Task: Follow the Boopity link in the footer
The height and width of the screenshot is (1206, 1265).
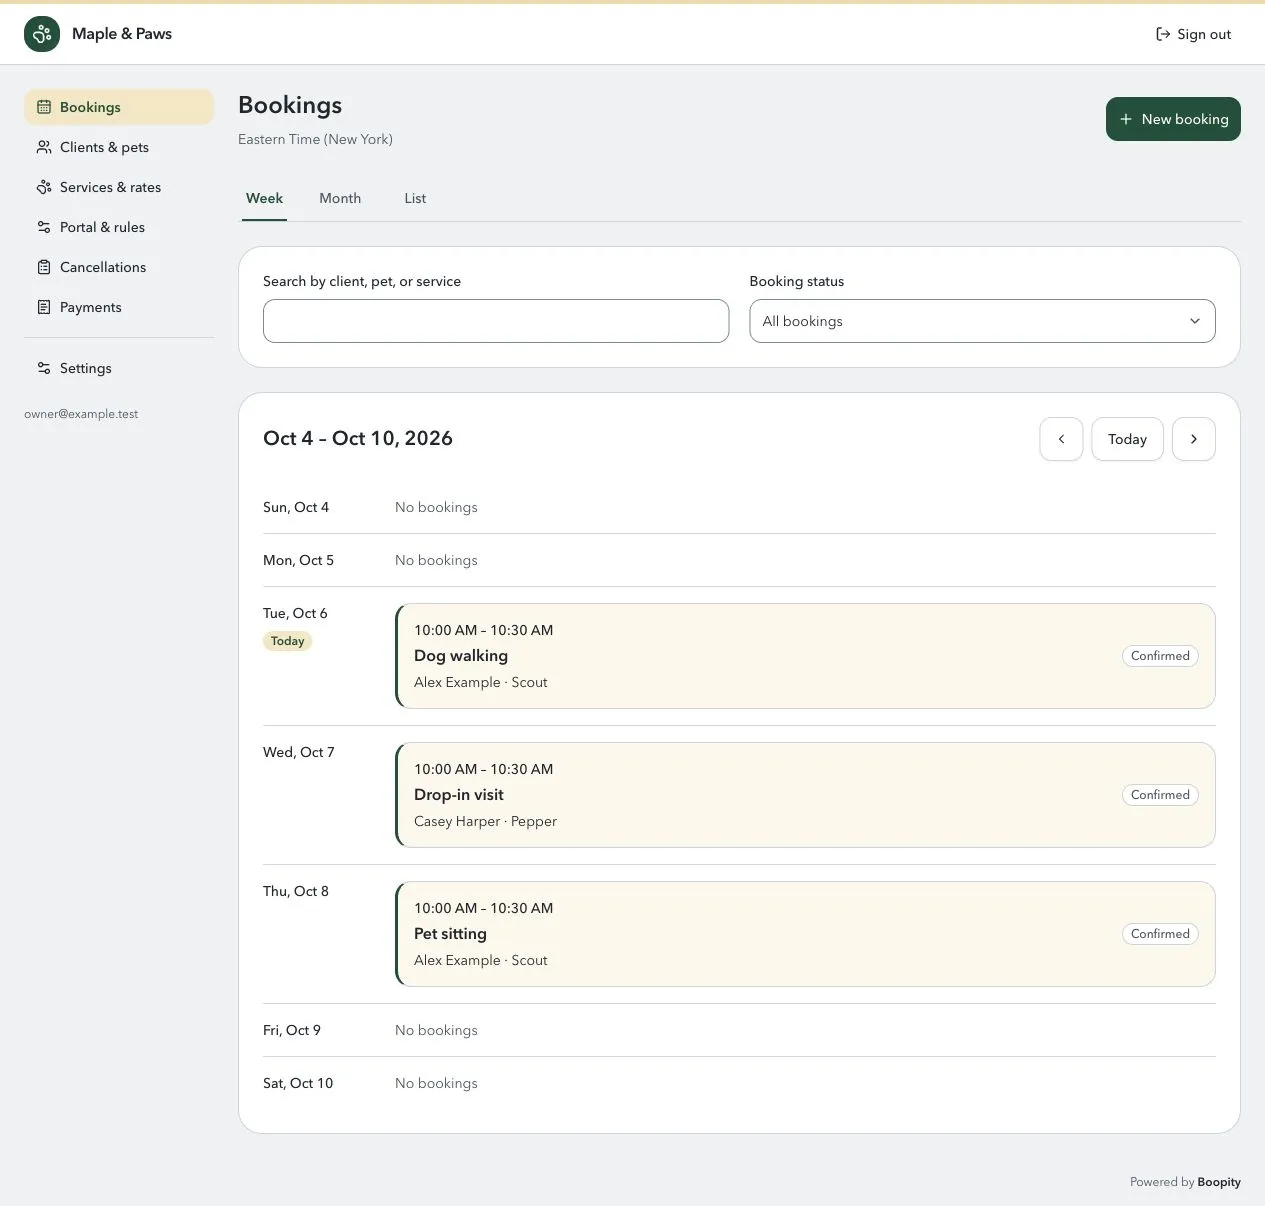Action: (1219, 1182)
